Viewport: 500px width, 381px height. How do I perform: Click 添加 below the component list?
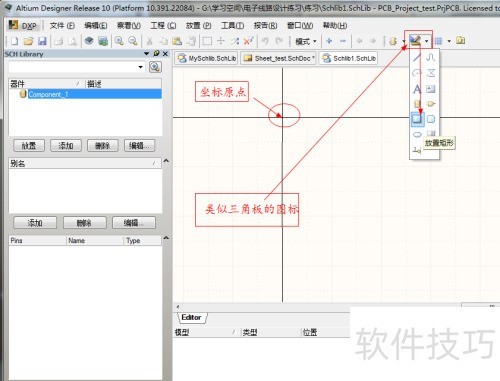pos(66,145)
